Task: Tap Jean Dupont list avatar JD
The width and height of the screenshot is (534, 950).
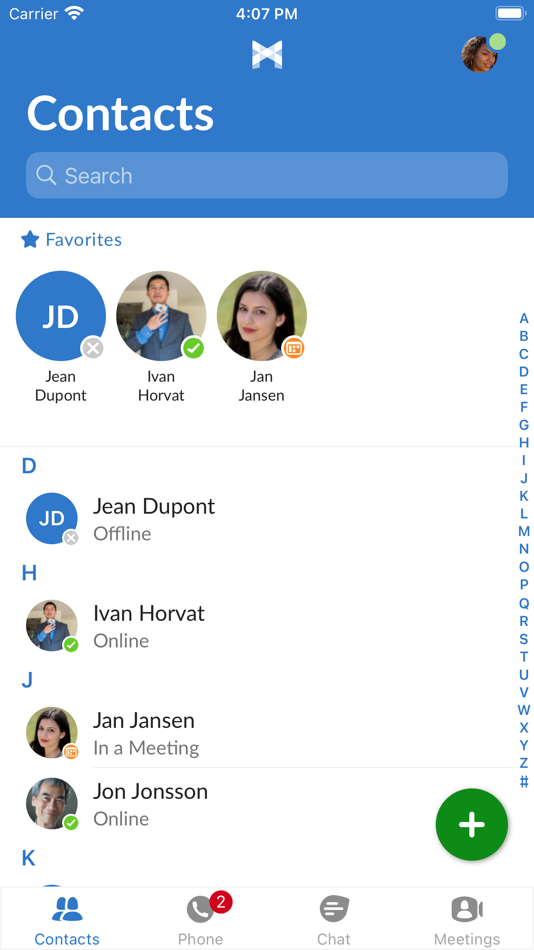Action: click(52, 519)
